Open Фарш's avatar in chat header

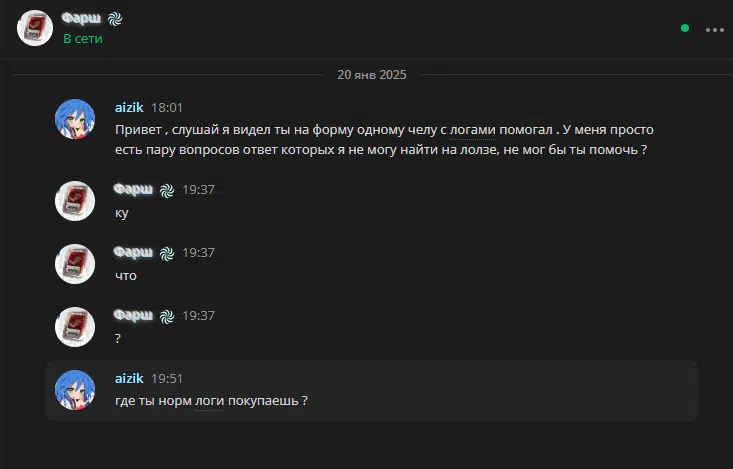coord(35,28)
